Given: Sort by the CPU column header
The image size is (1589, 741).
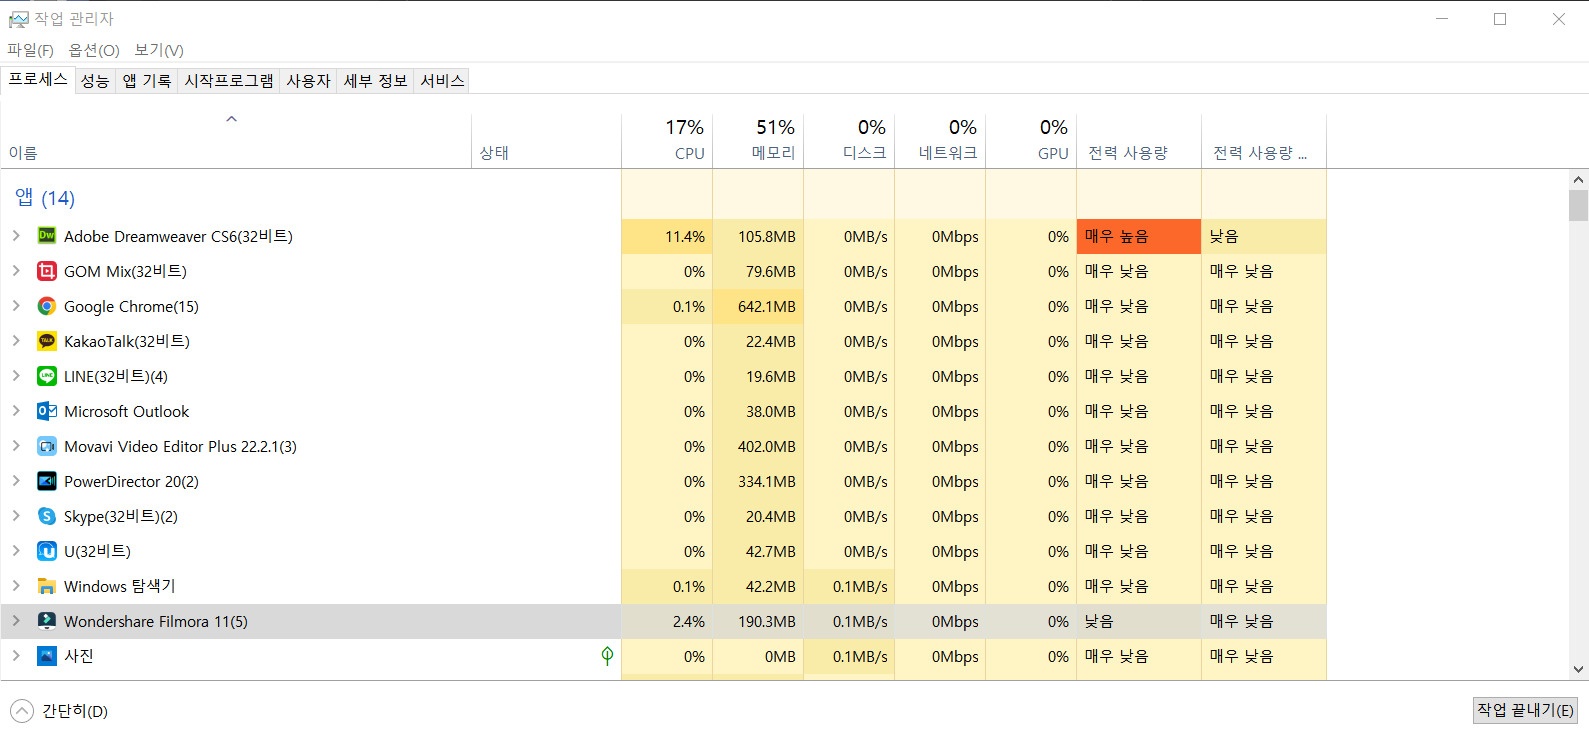Looking at the screenshot, I should coord(667,141).
